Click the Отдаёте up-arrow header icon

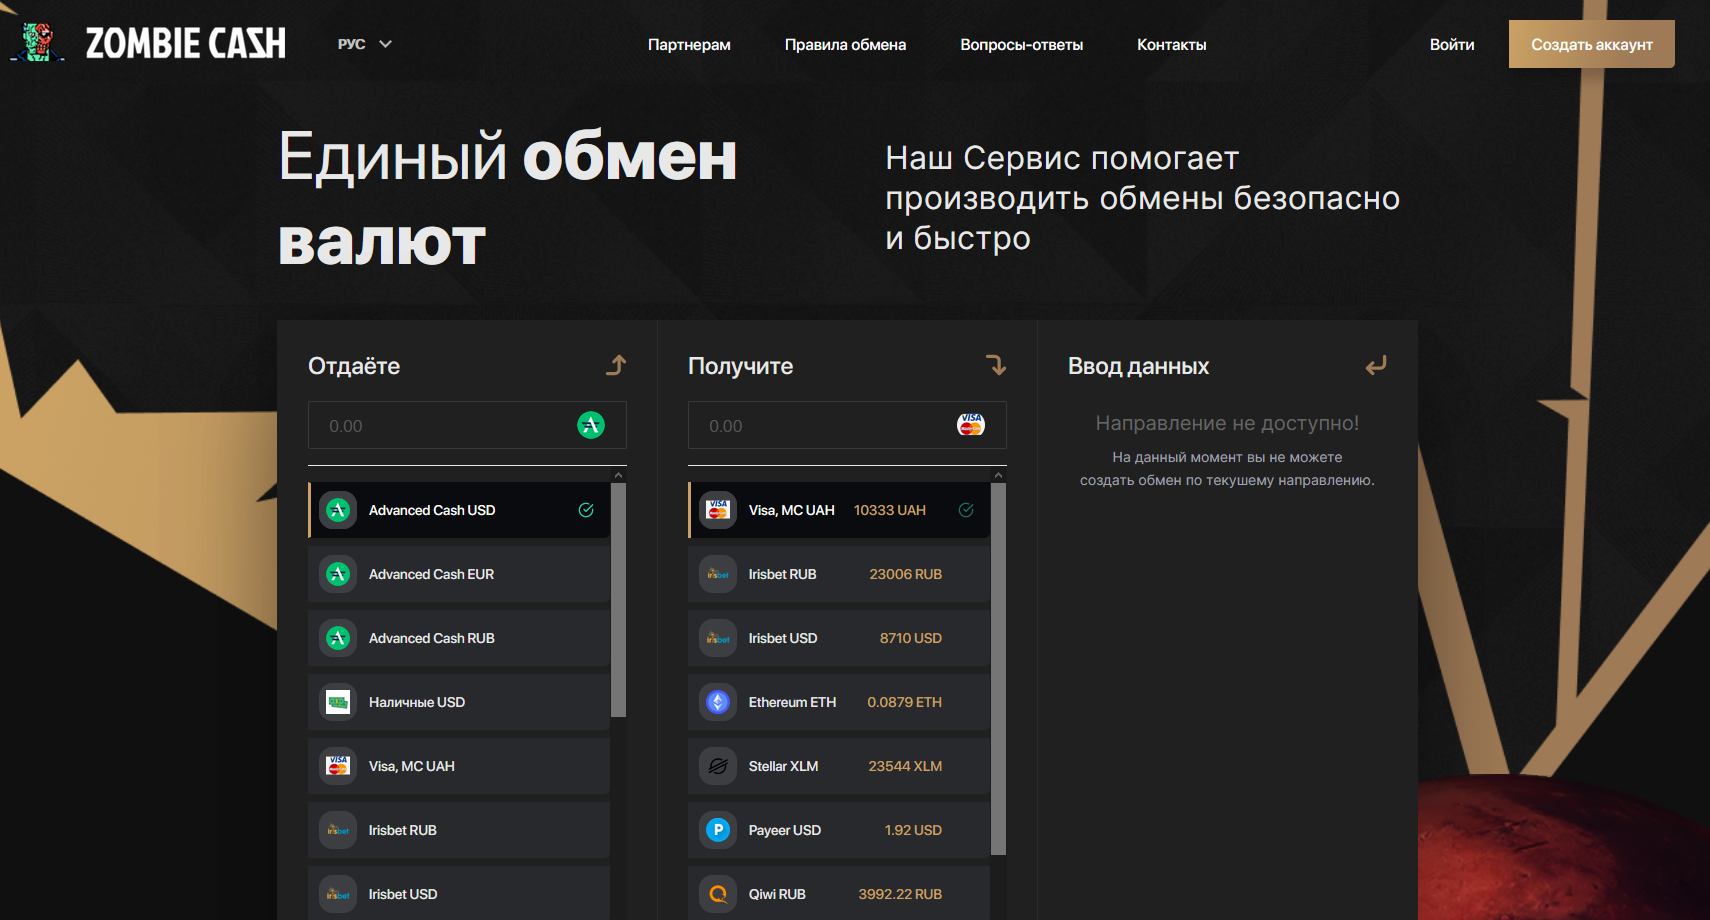tap(616, 365)
